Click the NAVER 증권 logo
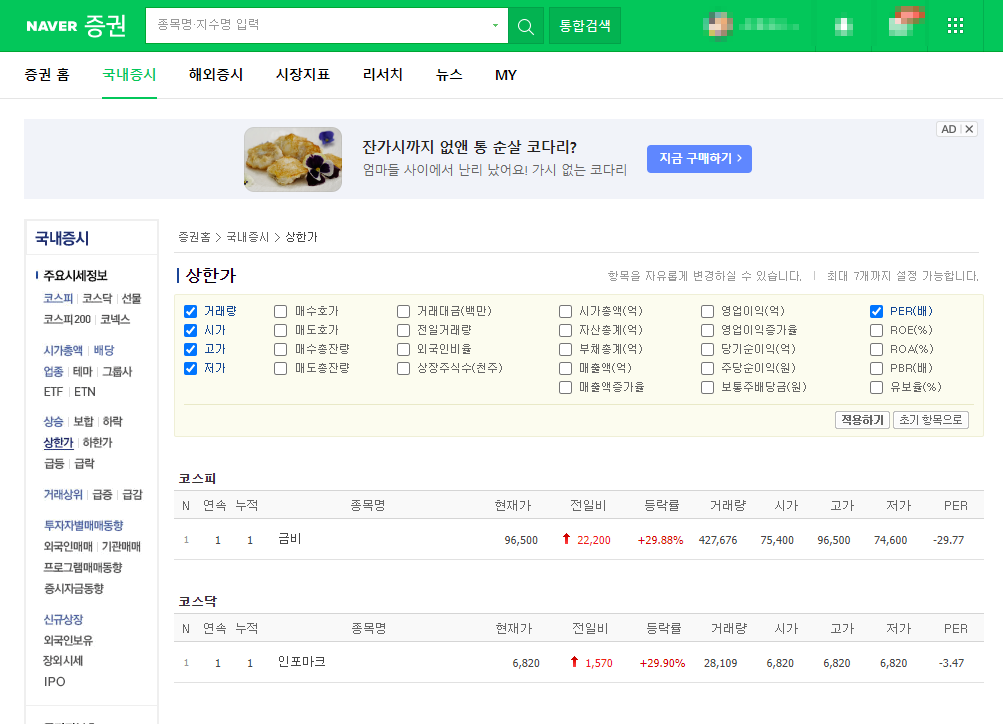This screenshot has height=724, width=1003. 77,25
